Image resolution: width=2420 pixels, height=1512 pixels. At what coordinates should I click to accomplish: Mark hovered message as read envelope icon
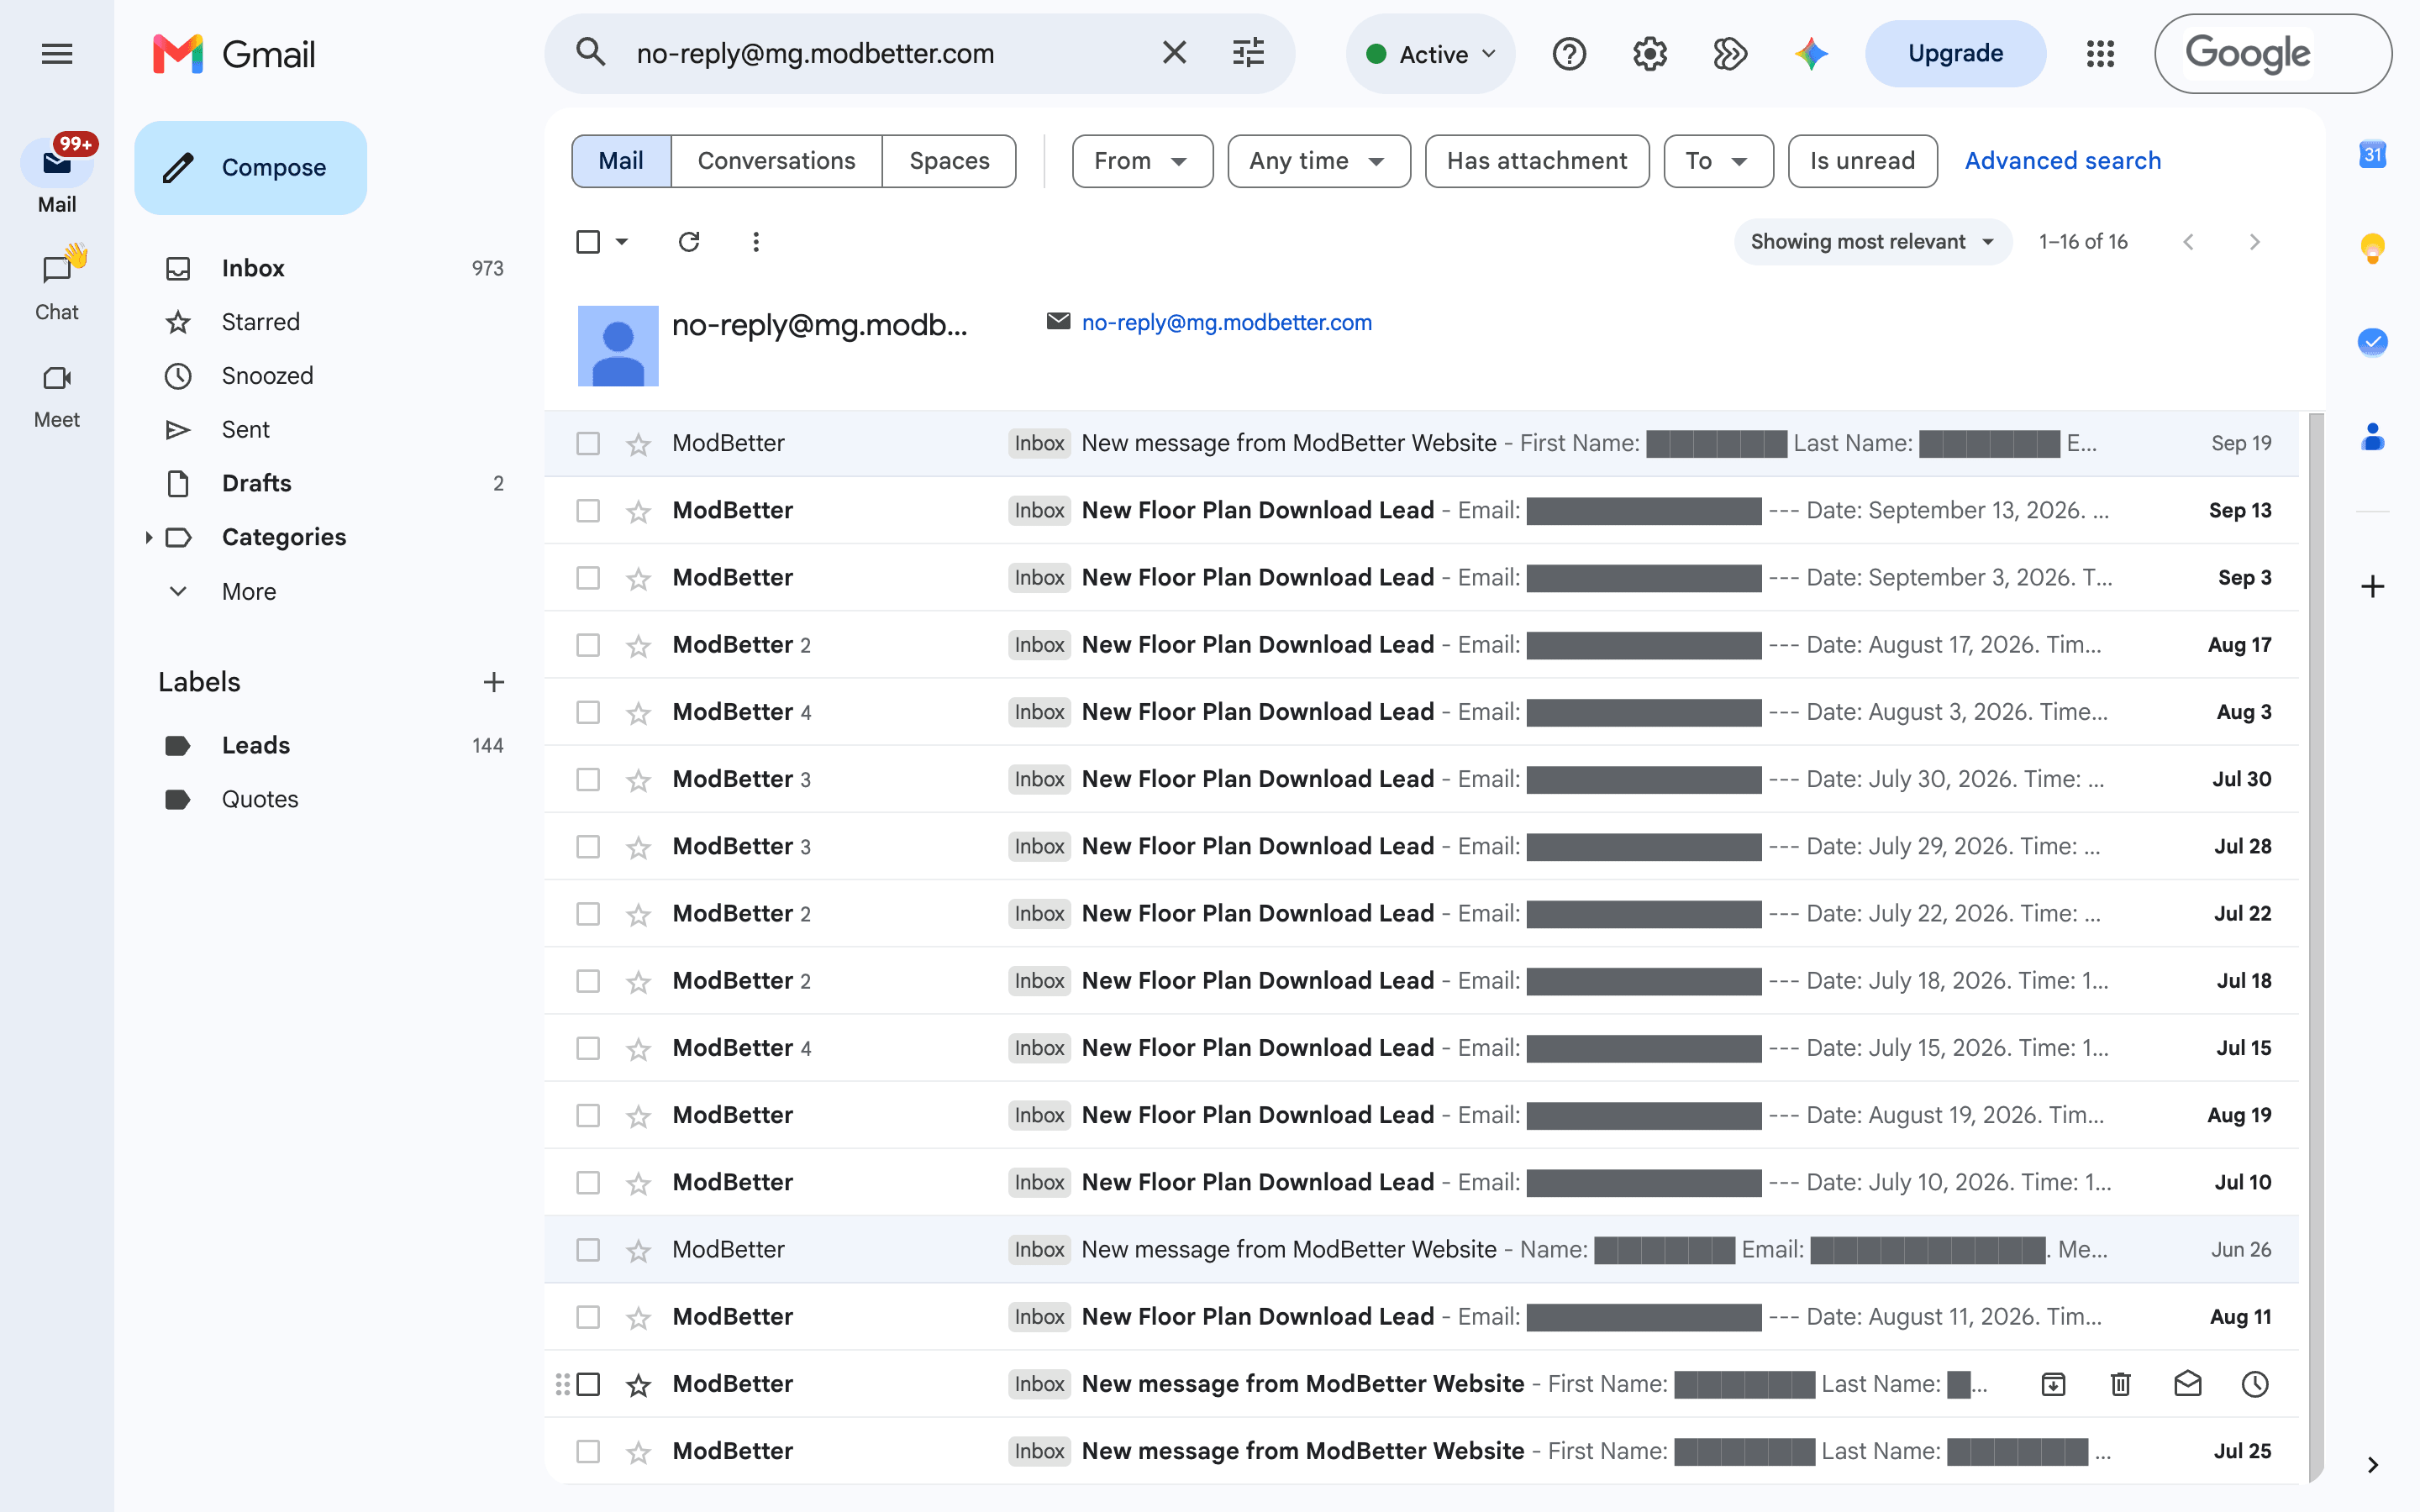tap(2187, 1384)
